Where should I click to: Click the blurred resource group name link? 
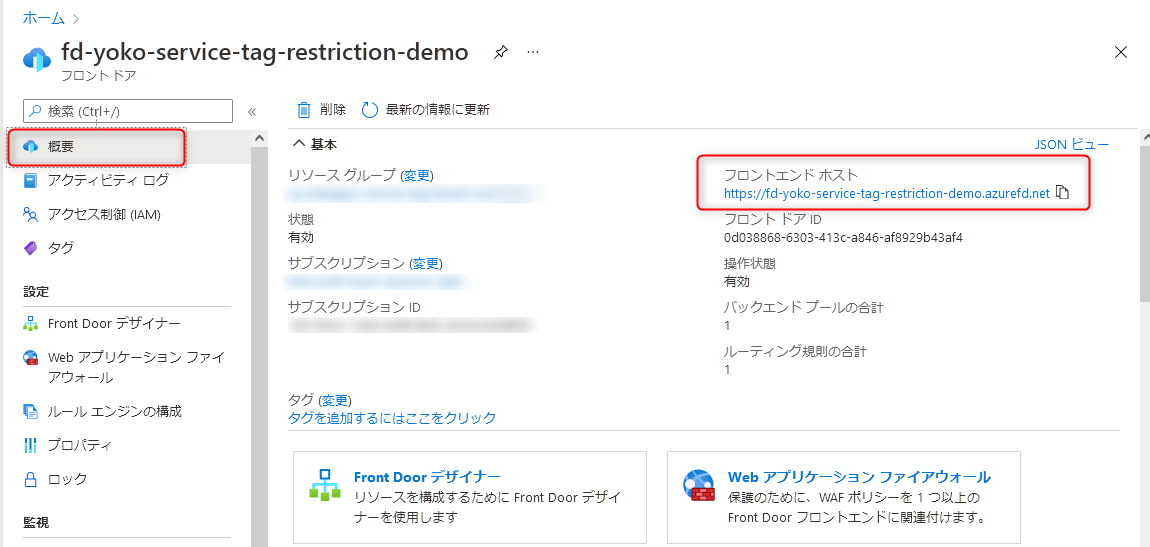tap(410, 194)
